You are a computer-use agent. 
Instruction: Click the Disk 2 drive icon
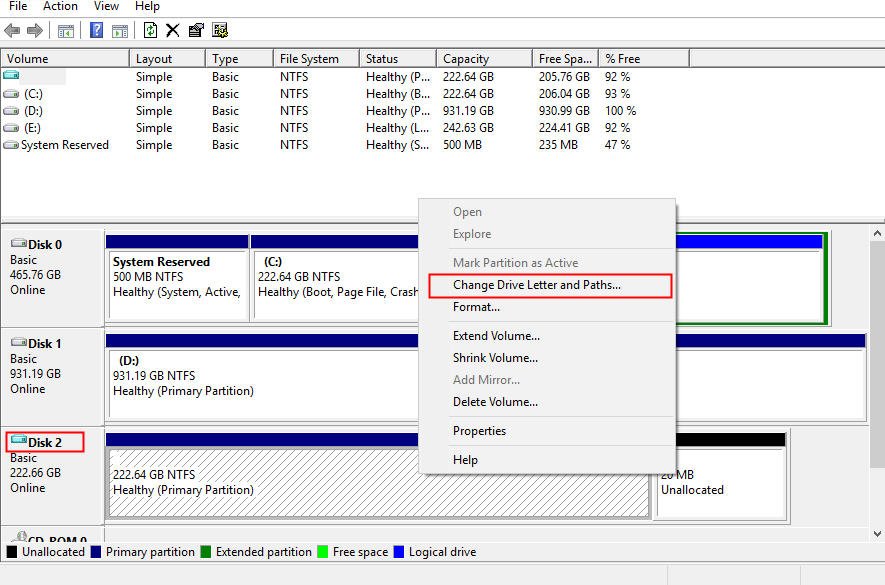coord(19,440)
